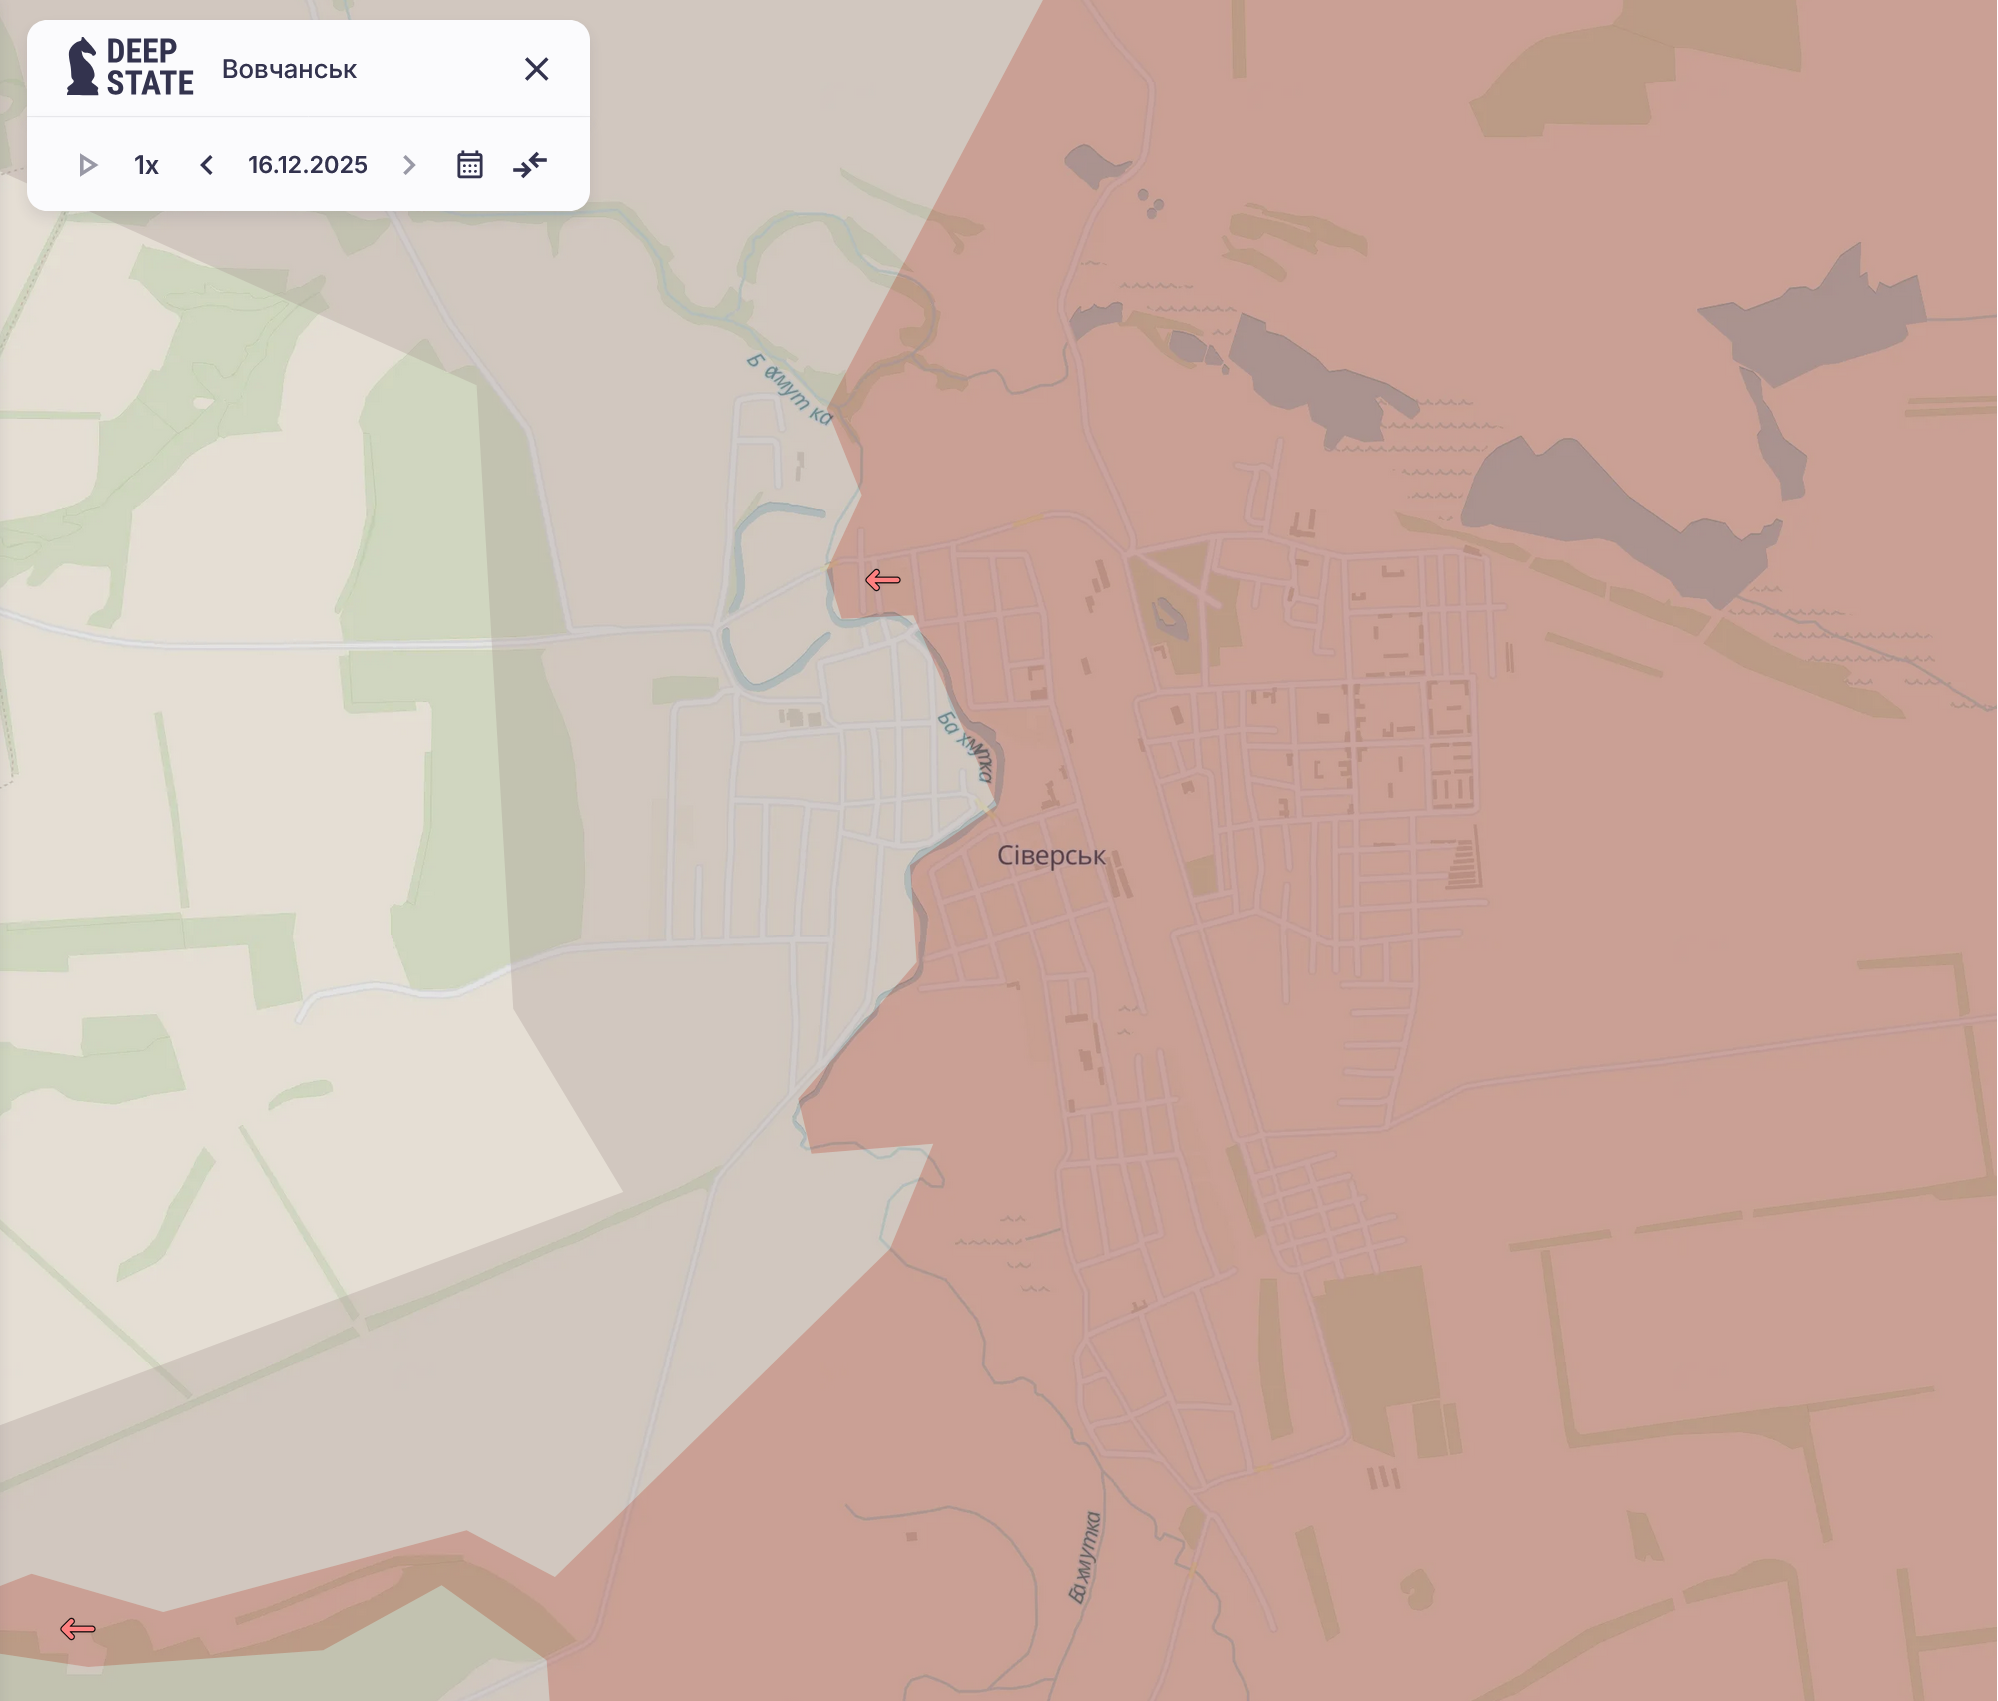Open the calendar date picker

pos(469,165)
